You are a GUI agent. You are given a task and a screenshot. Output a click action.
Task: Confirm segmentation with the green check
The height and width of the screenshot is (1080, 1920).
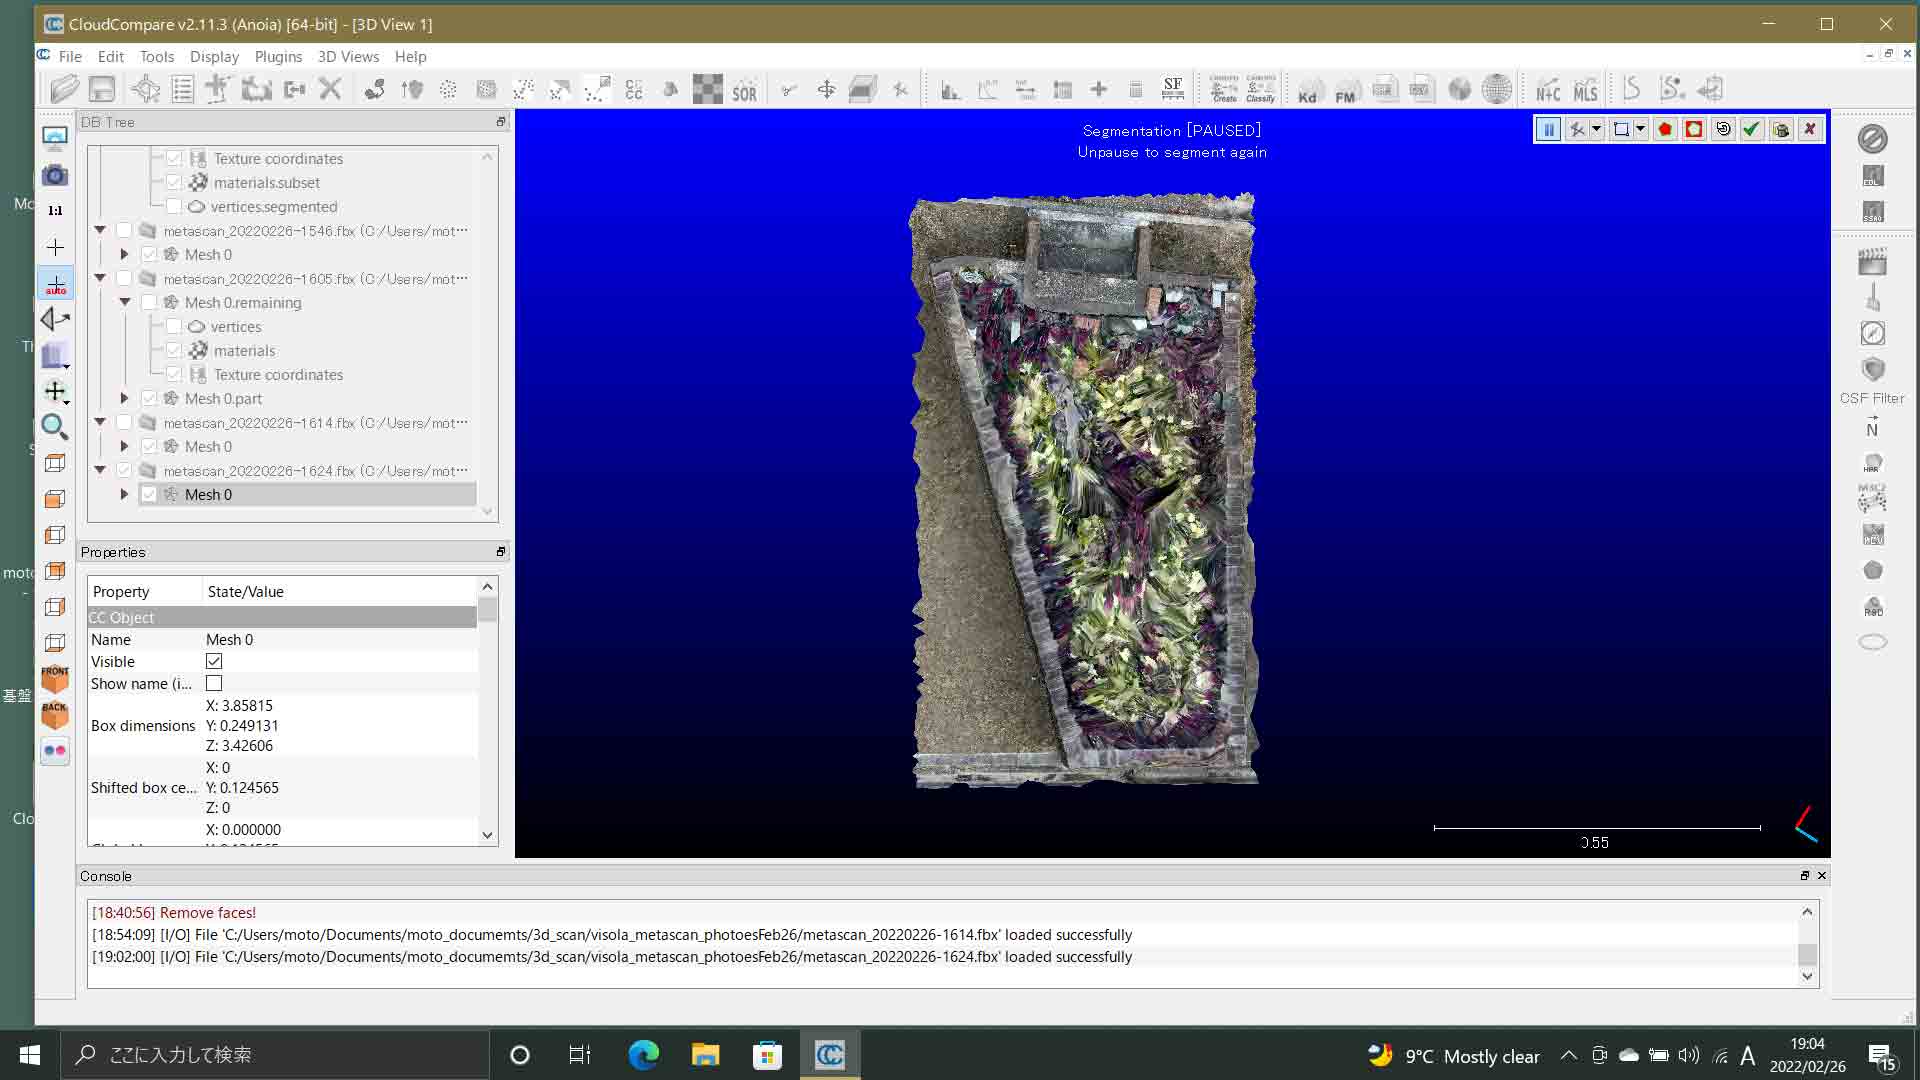tap(1751, 129)
